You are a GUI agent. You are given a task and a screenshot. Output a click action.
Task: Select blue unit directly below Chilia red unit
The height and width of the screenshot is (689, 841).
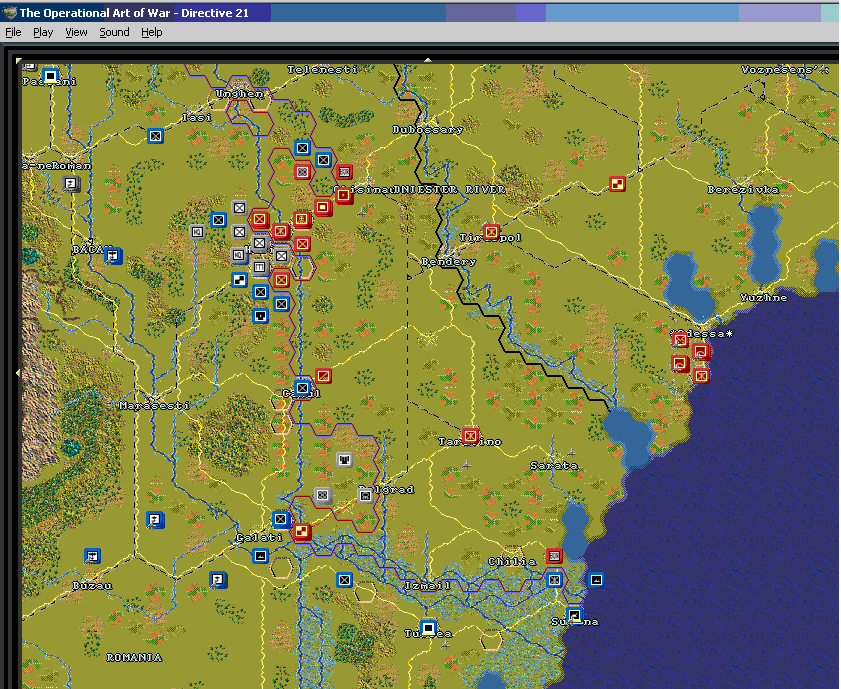point(555,580)
